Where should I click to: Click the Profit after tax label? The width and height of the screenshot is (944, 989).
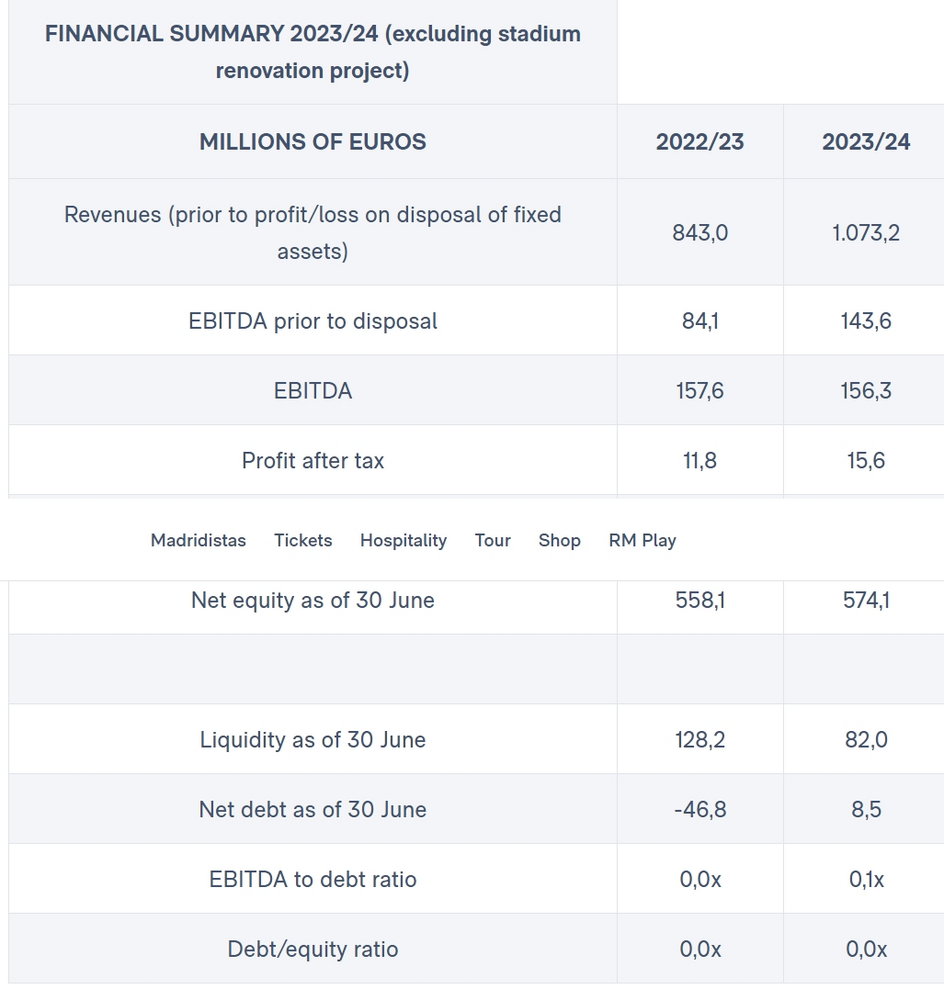coord(313,460)
